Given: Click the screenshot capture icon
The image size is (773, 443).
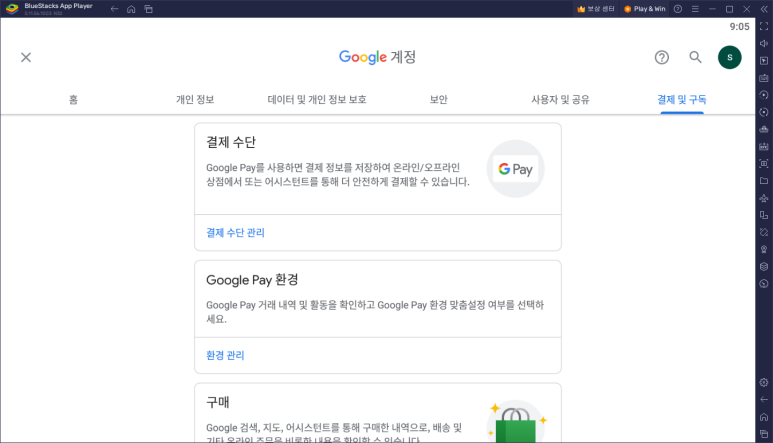Looking at the screenshot, I should [764, 164].
